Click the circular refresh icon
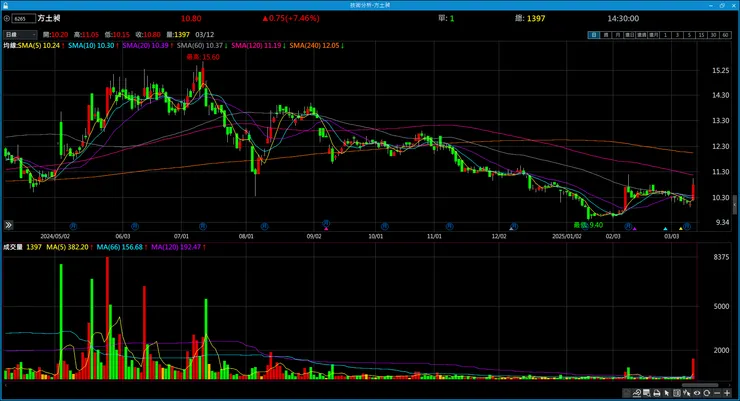Screen dimensions: 740x401 [x=706, y=393]
